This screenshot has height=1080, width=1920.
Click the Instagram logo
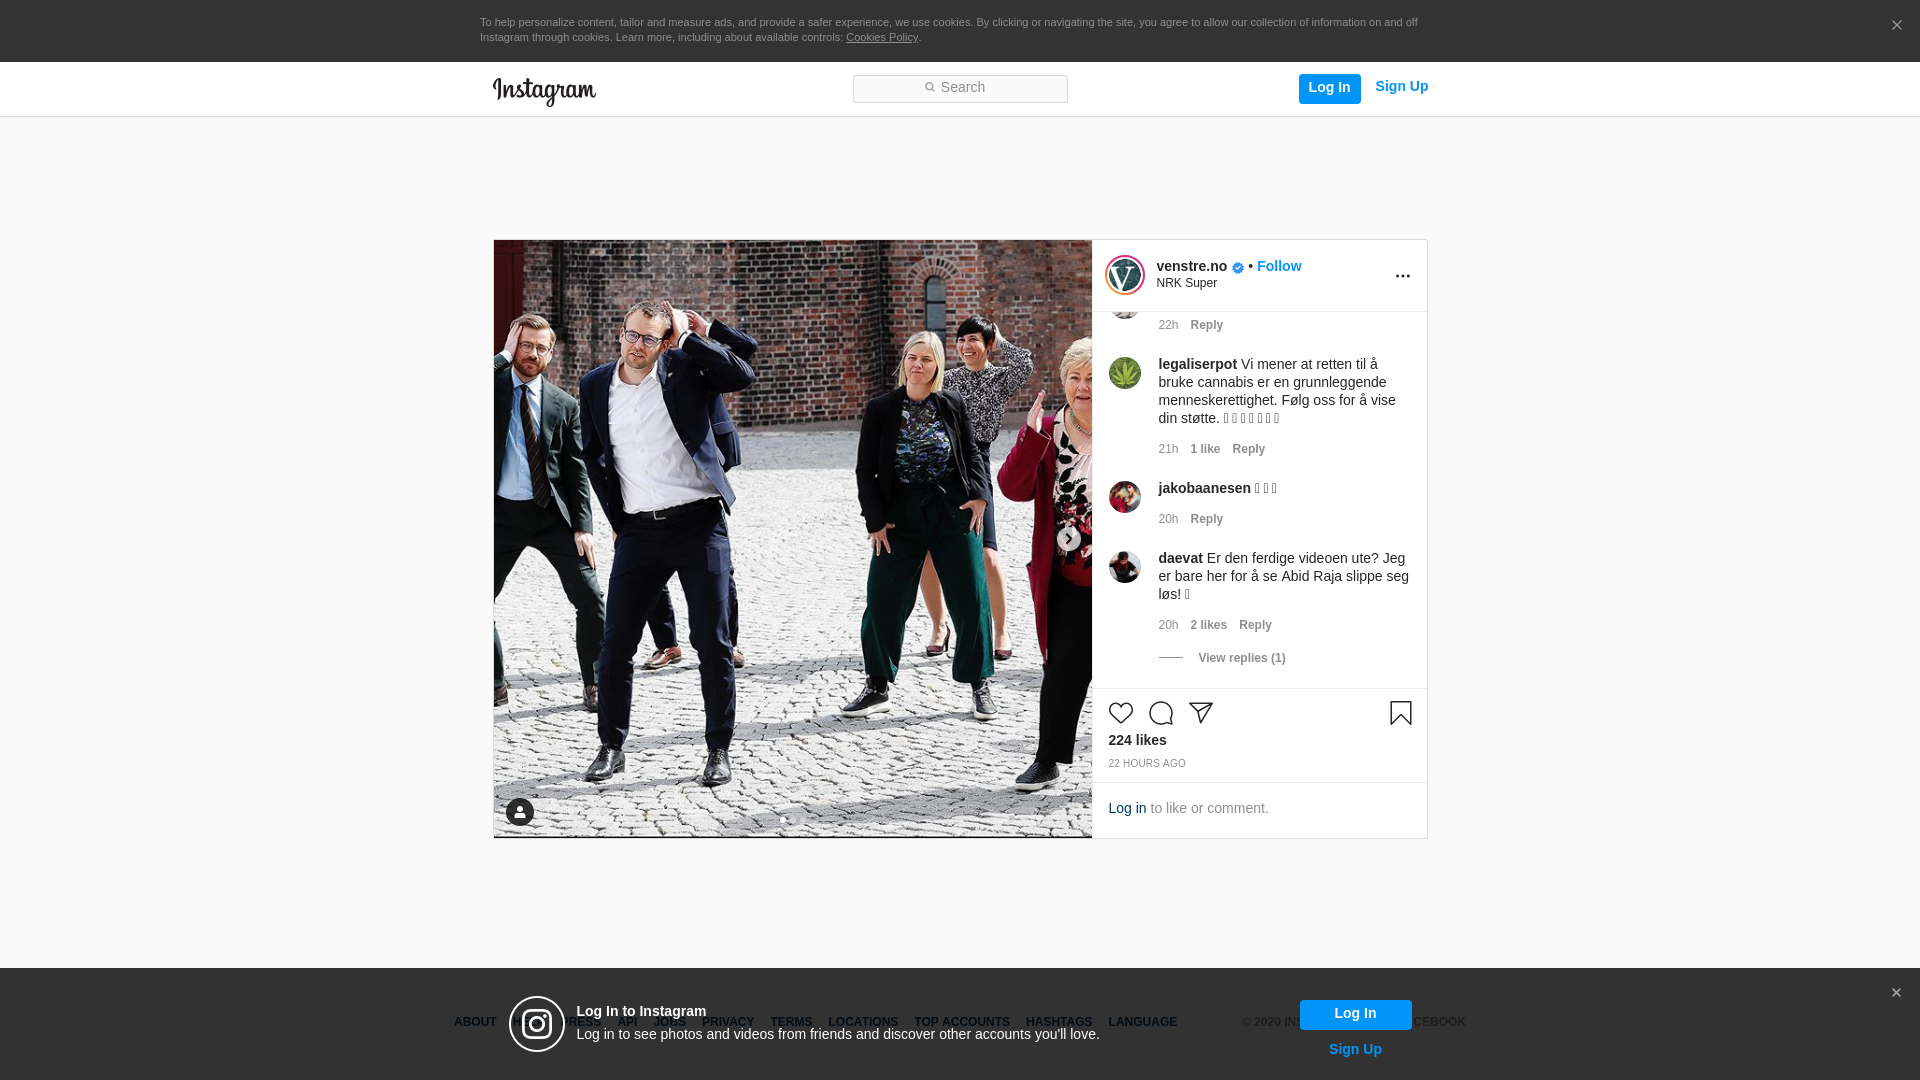click(x=544, y=91)
